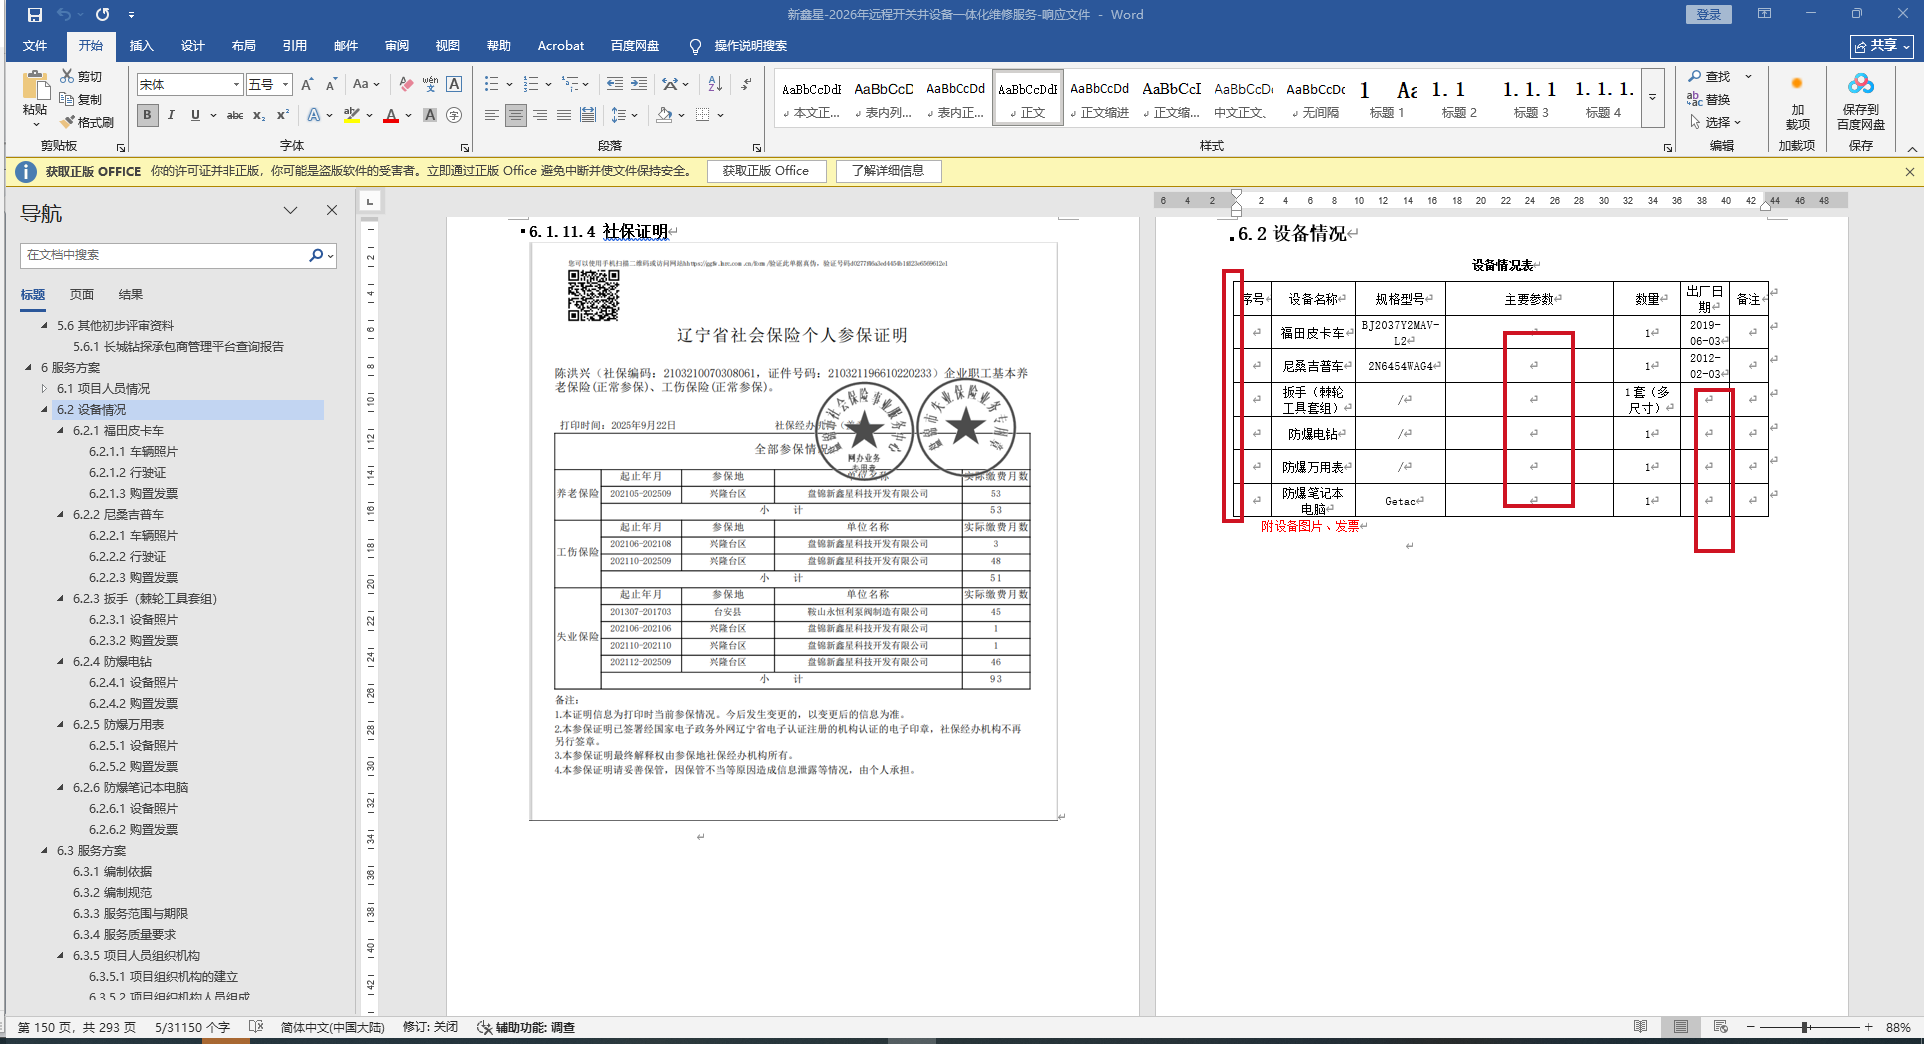
Task: Apply the text highlight color
Action: pos(351,115)
